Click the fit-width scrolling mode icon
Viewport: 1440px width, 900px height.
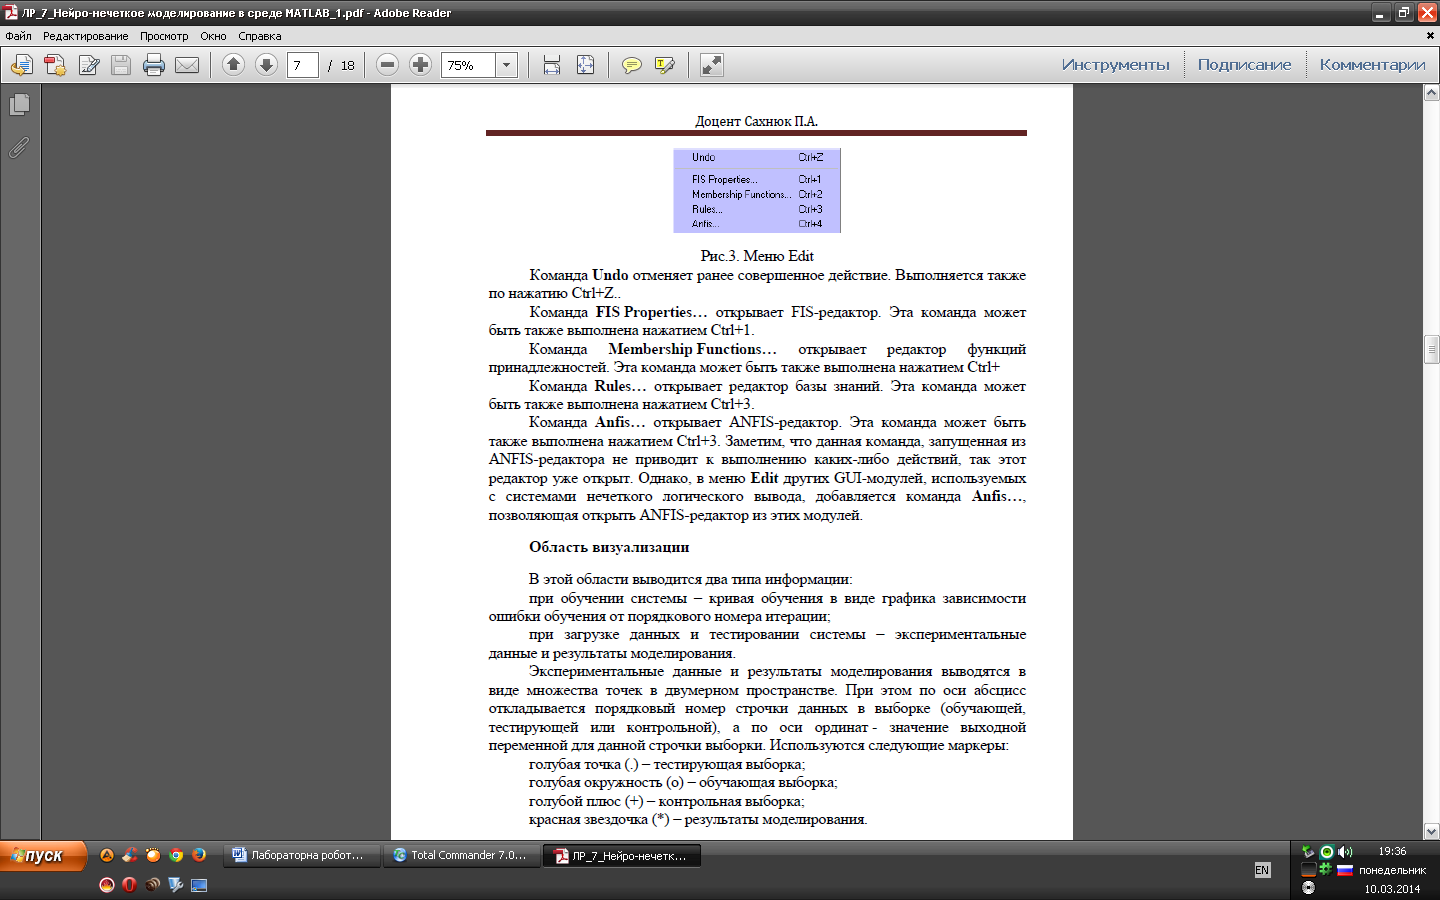(x=552, y=65)
